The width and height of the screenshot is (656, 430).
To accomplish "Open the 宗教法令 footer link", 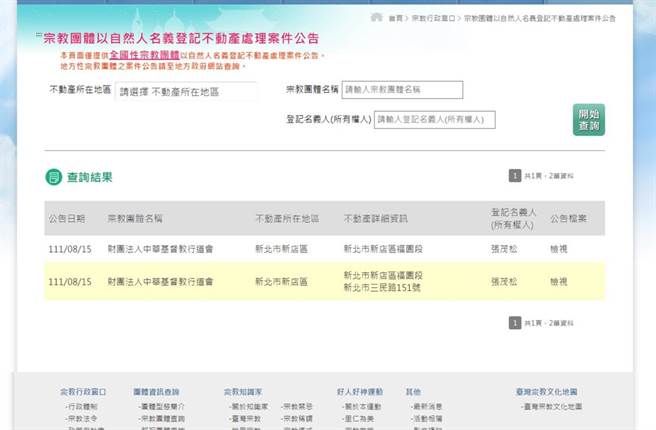I will coord(82,418).
